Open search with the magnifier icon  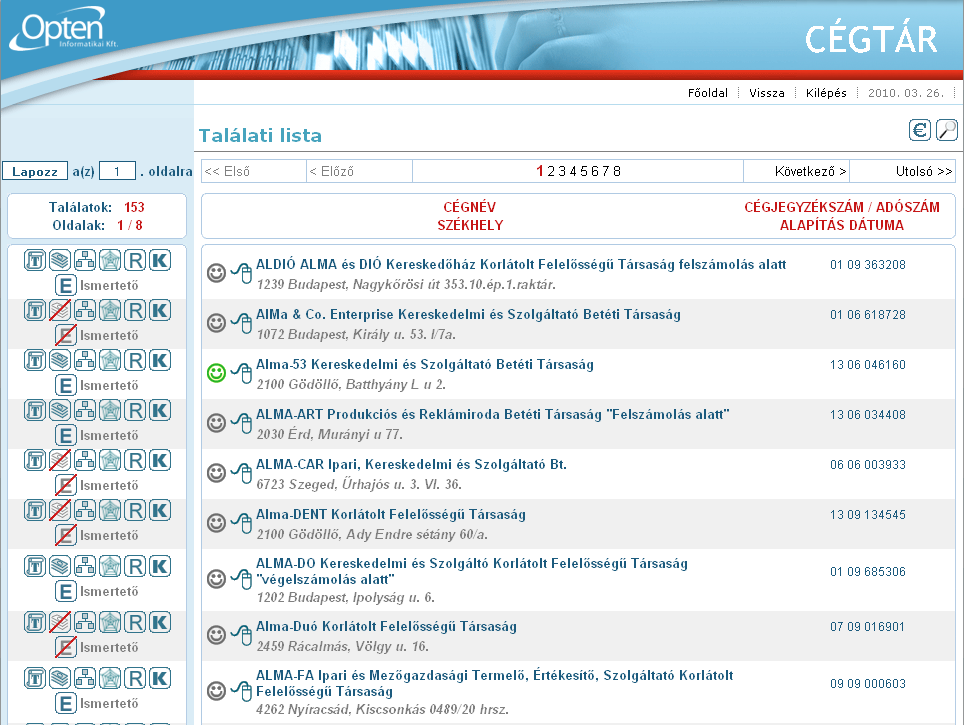point(946,130)
